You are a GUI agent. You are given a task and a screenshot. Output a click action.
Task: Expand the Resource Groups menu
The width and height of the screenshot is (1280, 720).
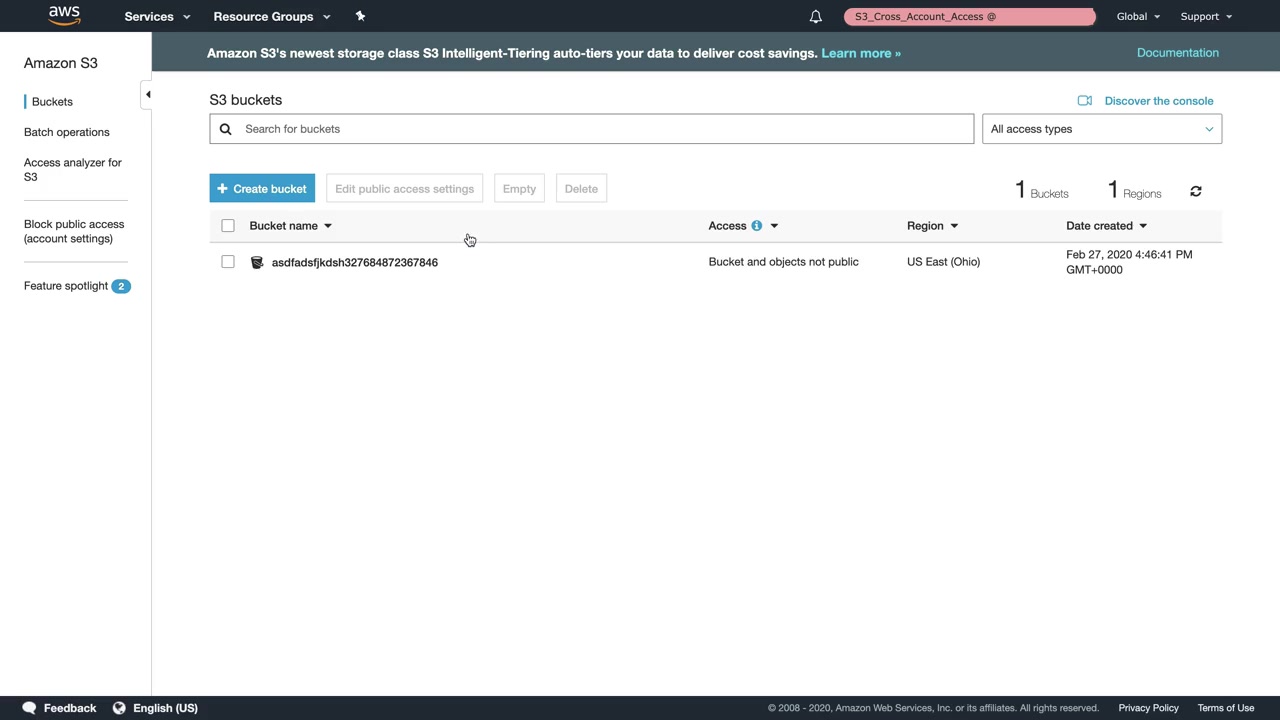pyautogui.click(x=272, y=16)
